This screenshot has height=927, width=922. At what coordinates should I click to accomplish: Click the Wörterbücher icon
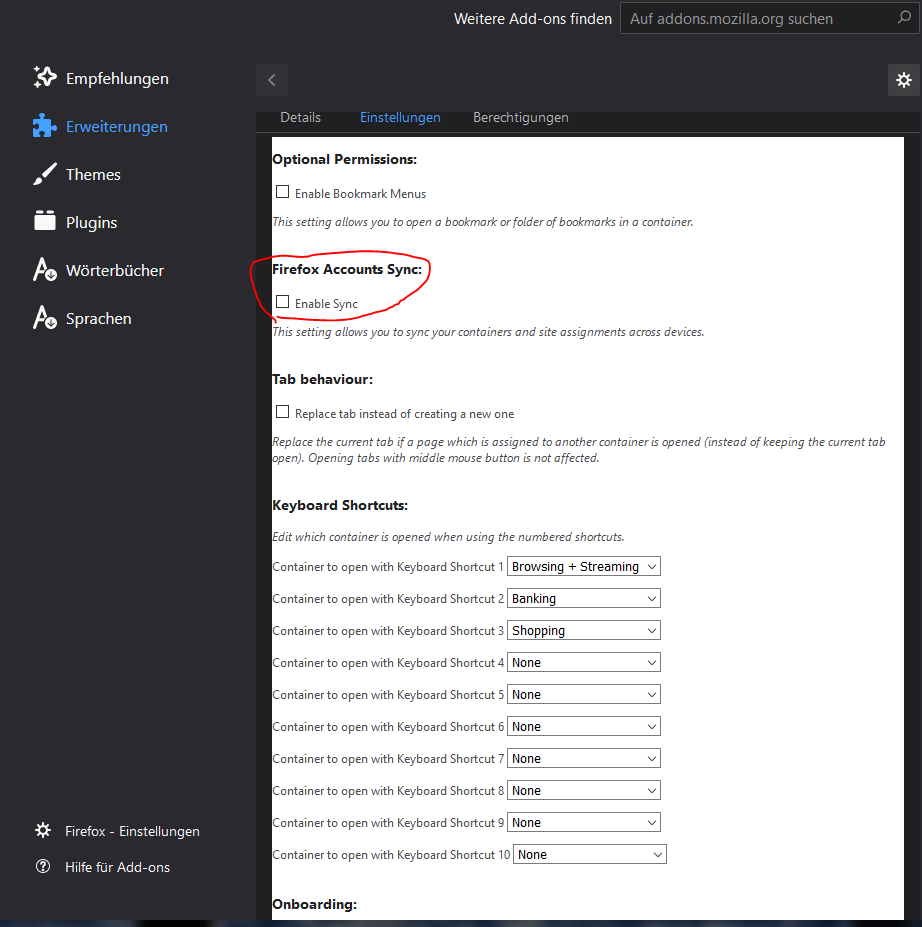(45, 270)
